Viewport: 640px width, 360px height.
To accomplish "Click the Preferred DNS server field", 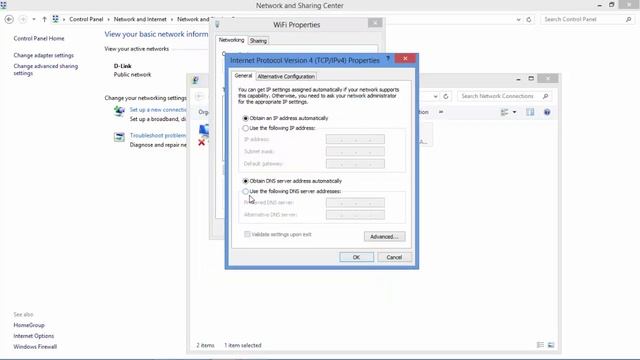I will [x=355, y=202].
